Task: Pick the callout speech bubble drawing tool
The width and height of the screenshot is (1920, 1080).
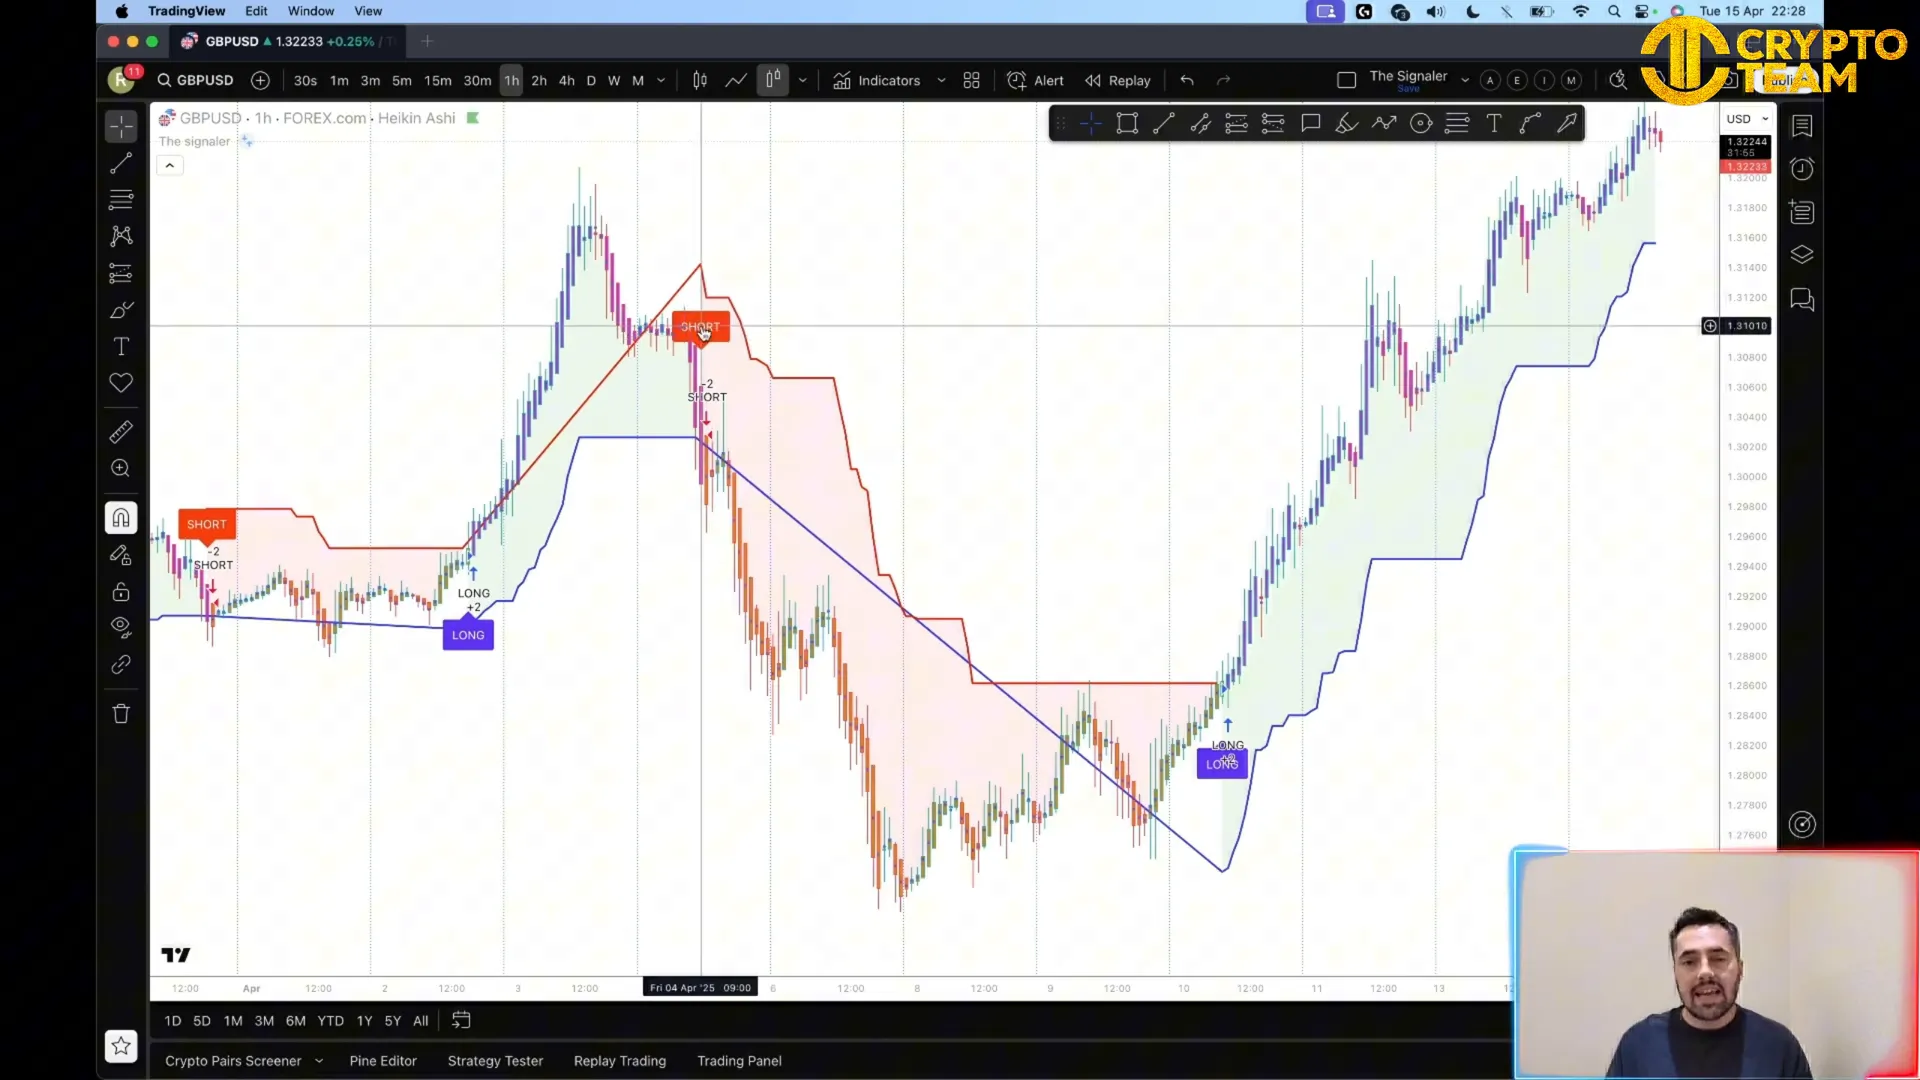Action: click(x=1310, y=124)
